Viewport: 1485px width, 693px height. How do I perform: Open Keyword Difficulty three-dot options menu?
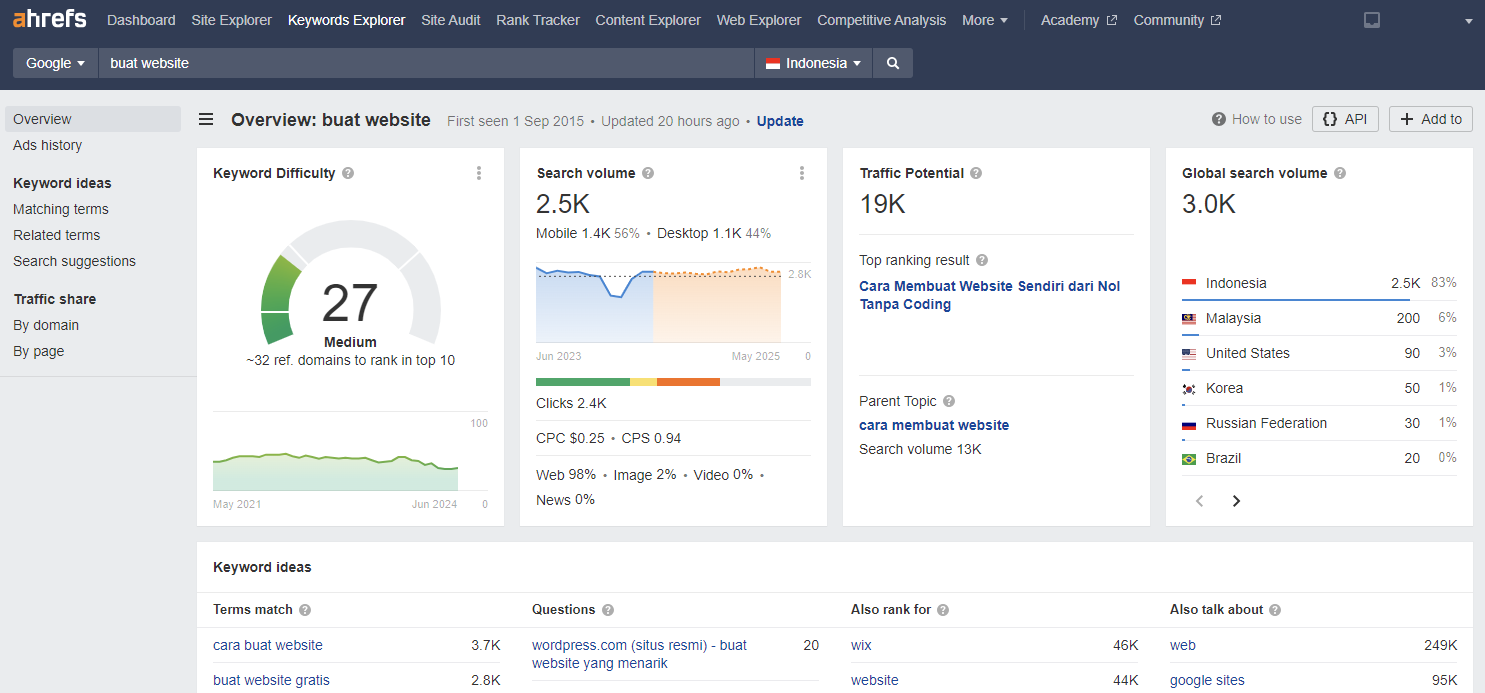(479, 173)
